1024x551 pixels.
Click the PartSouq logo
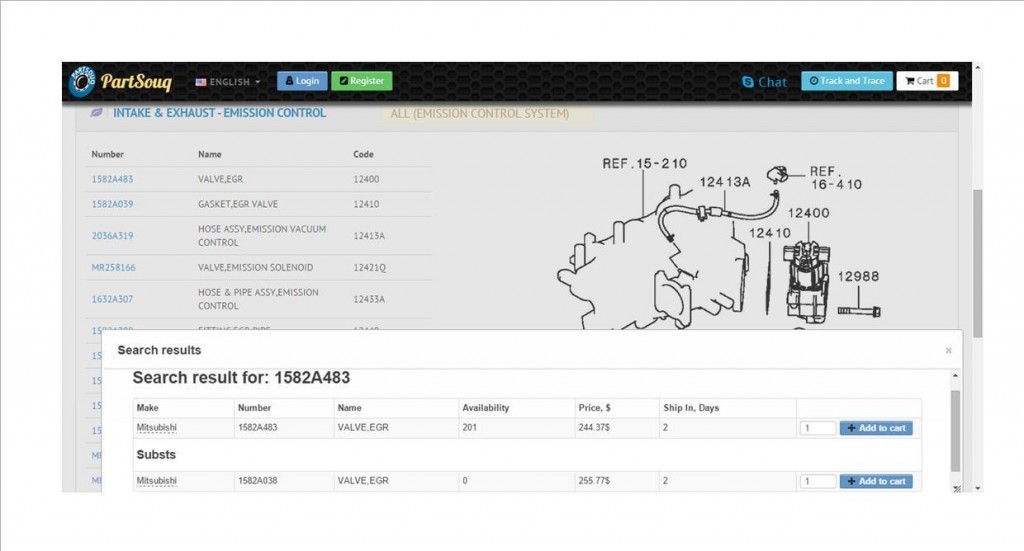120,81
